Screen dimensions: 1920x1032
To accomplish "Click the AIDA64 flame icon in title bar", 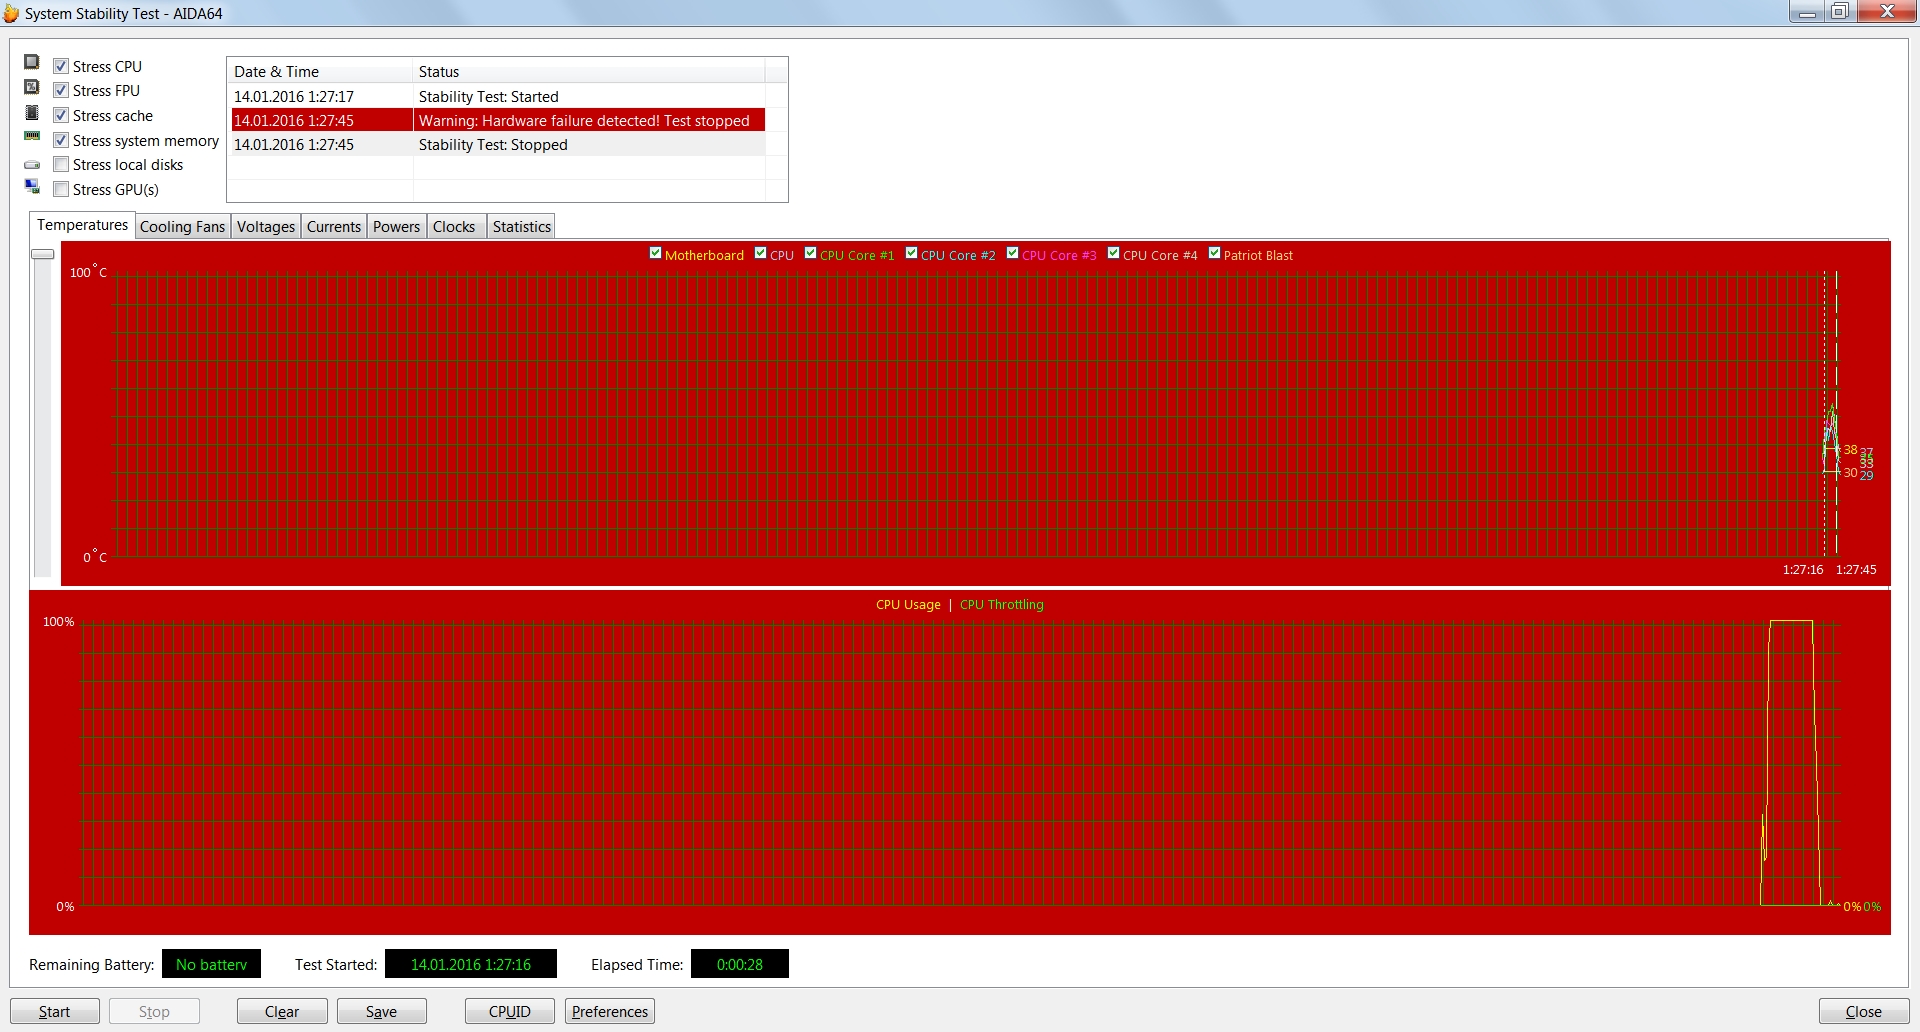I will (x=11, y=13).
